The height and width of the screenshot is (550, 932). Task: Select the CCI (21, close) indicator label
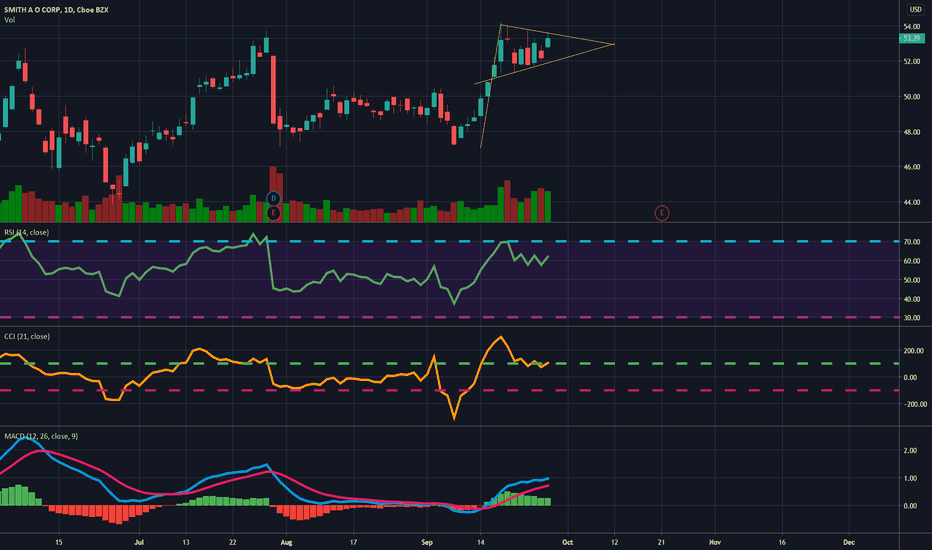click(x=27, y=337)
